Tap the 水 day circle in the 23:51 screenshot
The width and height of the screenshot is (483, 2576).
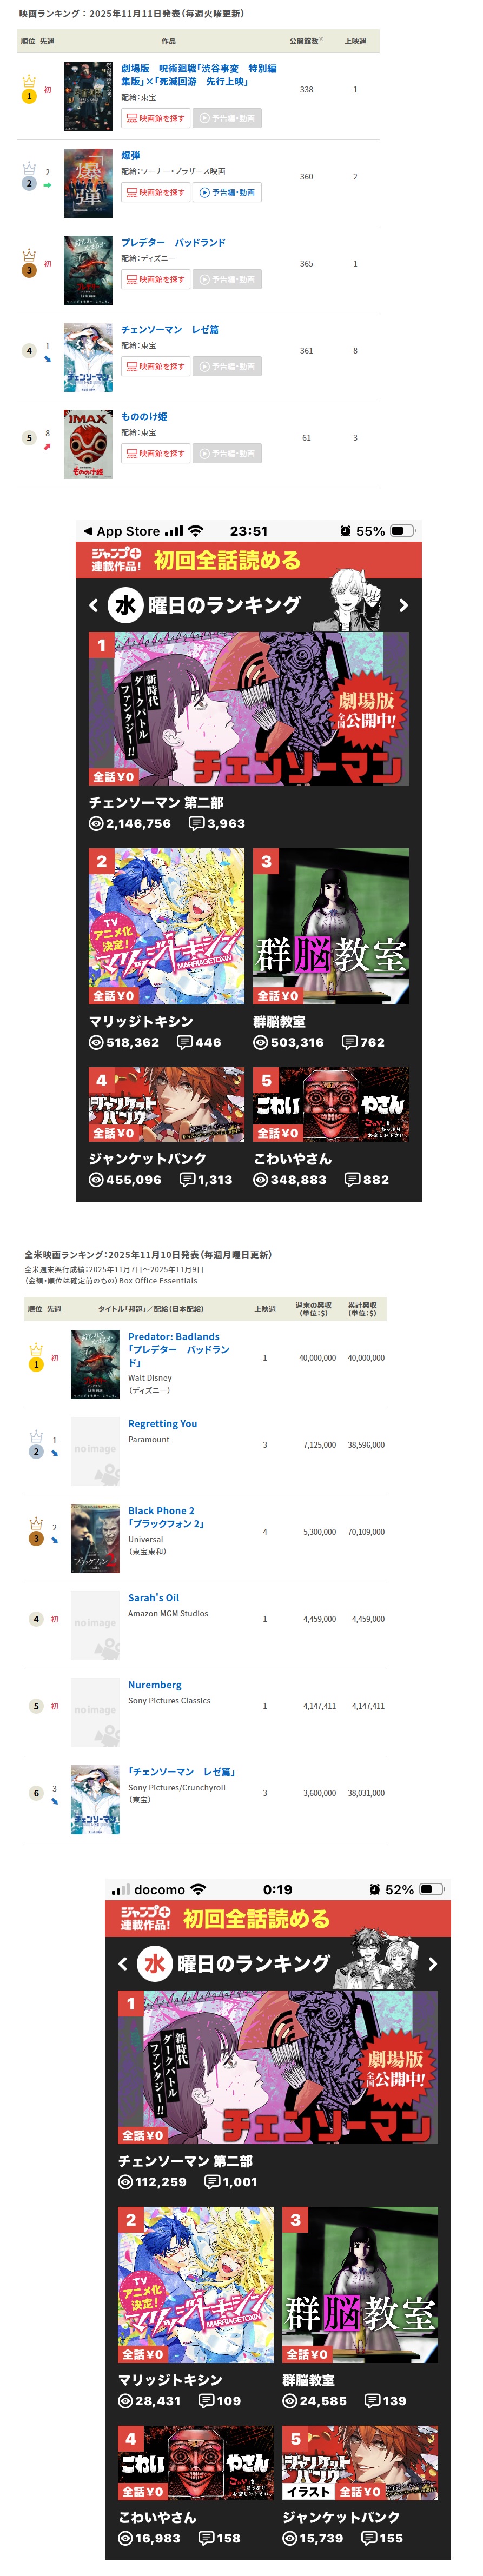(125, 604)
